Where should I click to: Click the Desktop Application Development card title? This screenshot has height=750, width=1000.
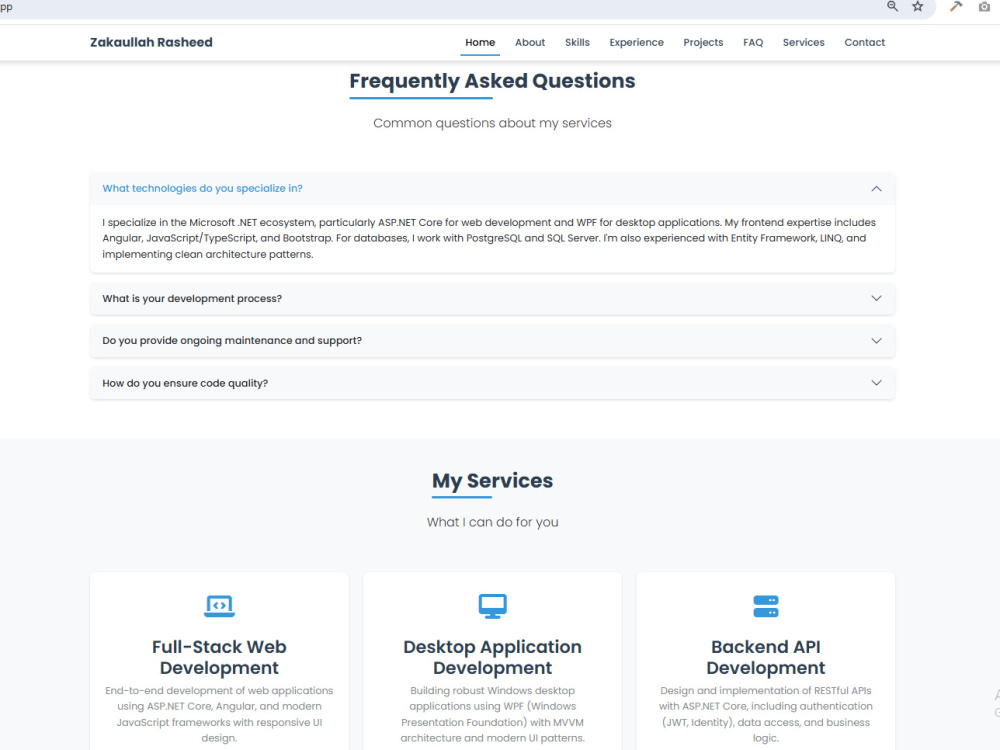pyautogui.click(x=492, y=657)
